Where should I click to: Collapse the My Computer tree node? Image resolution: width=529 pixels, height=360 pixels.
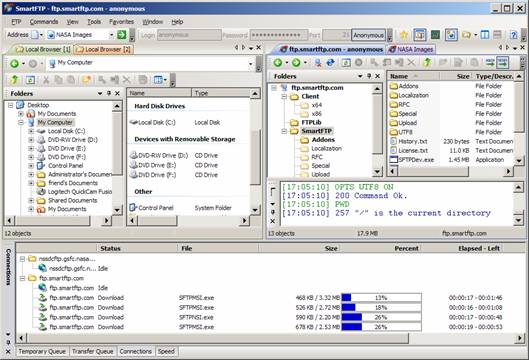click(x=21, y=122)
